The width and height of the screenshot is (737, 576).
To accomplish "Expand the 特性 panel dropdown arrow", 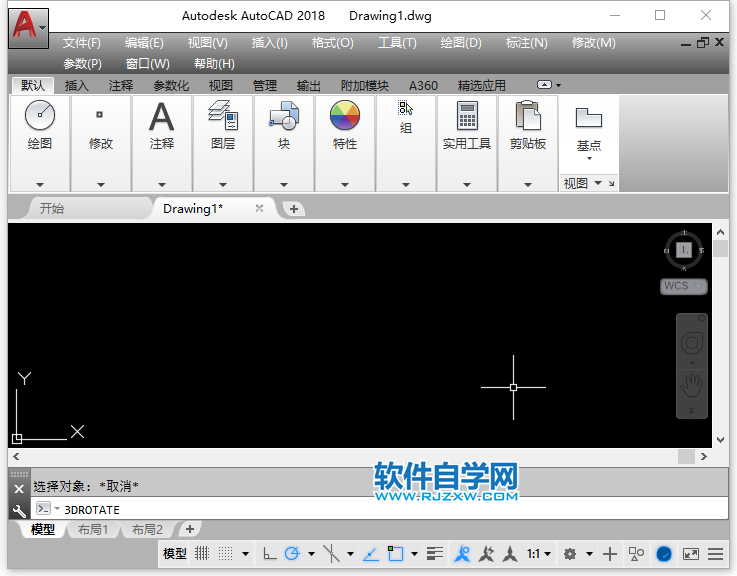I will point(345,185).
